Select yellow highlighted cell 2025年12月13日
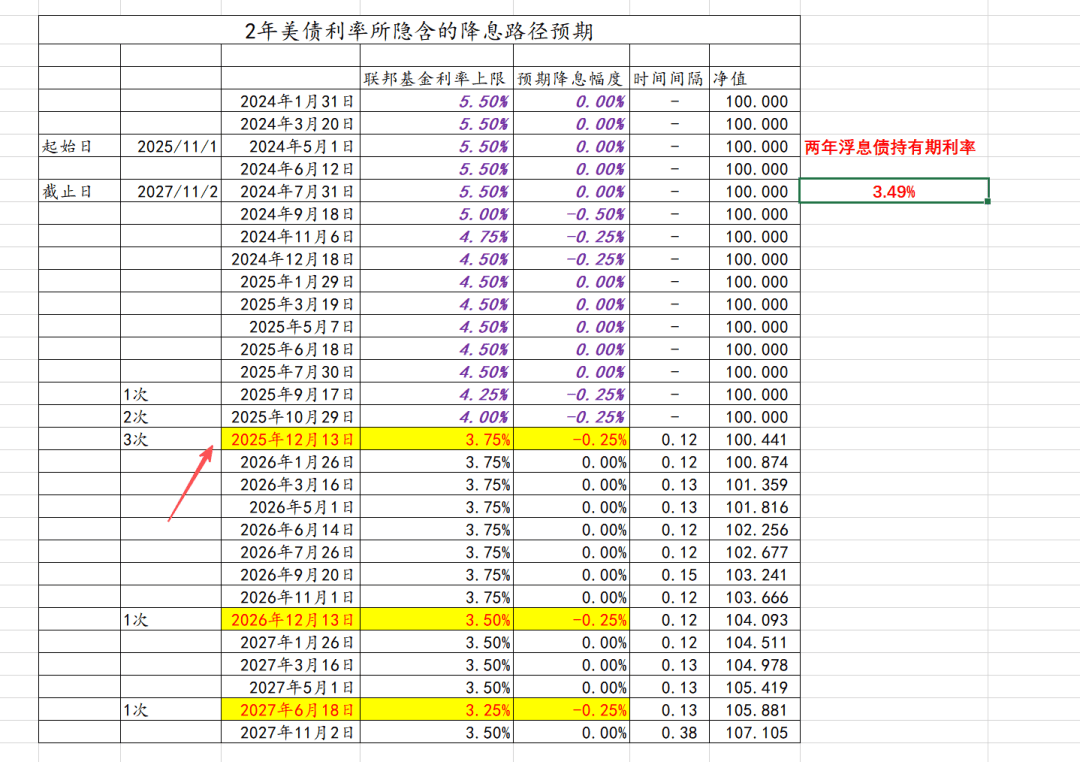Image resolution: width=1080 pixels, height=762 pixels. (x=291, y=439)
